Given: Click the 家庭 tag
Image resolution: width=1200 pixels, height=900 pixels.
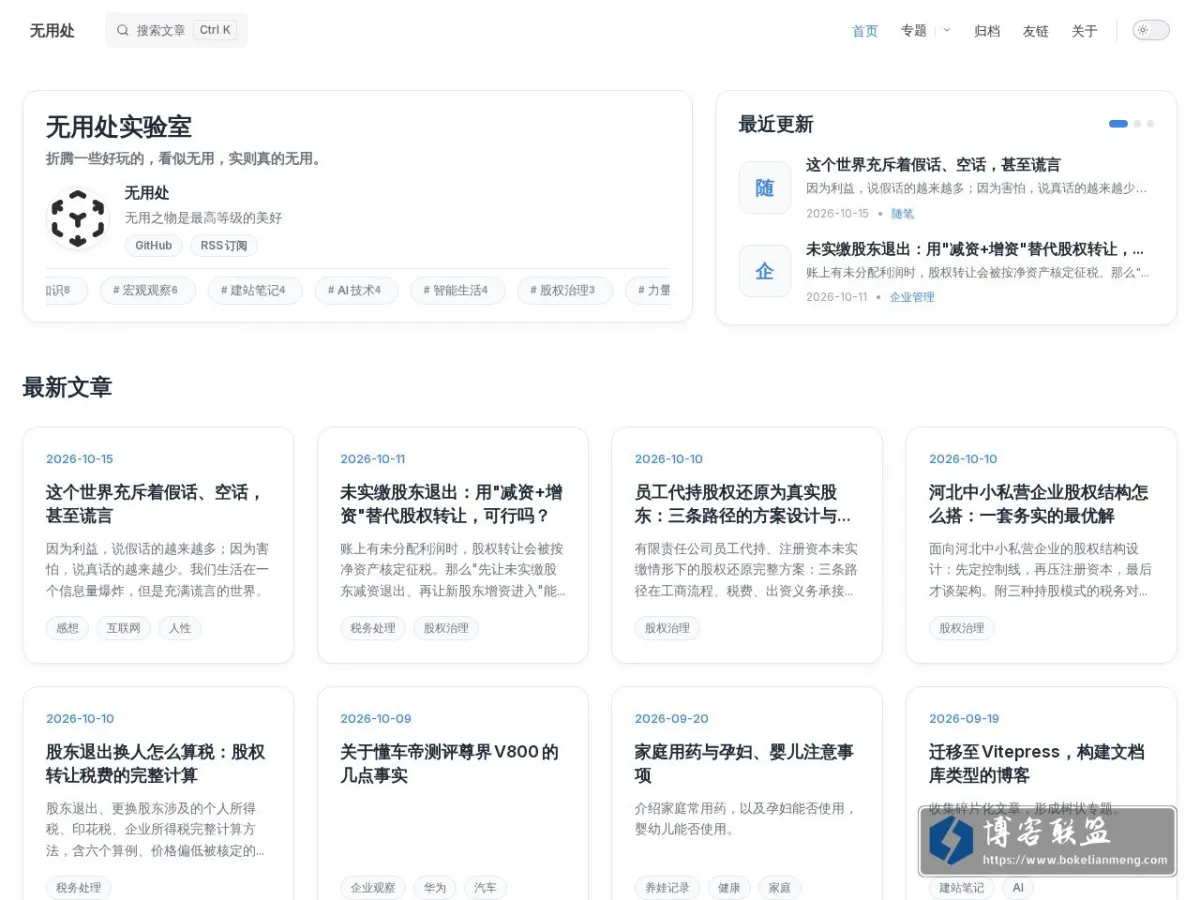Looking at the screenshot, I should [780, 887].
